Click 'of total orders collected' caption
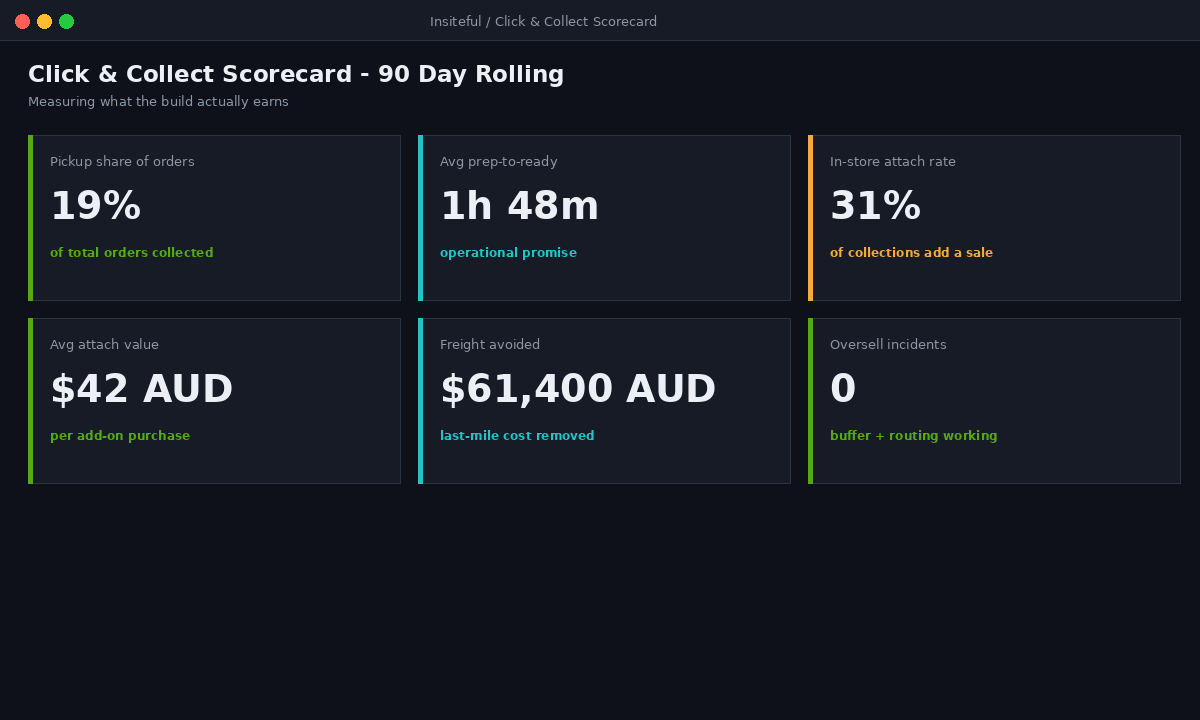Viewport: 1200px width, 720px height. 131,253
